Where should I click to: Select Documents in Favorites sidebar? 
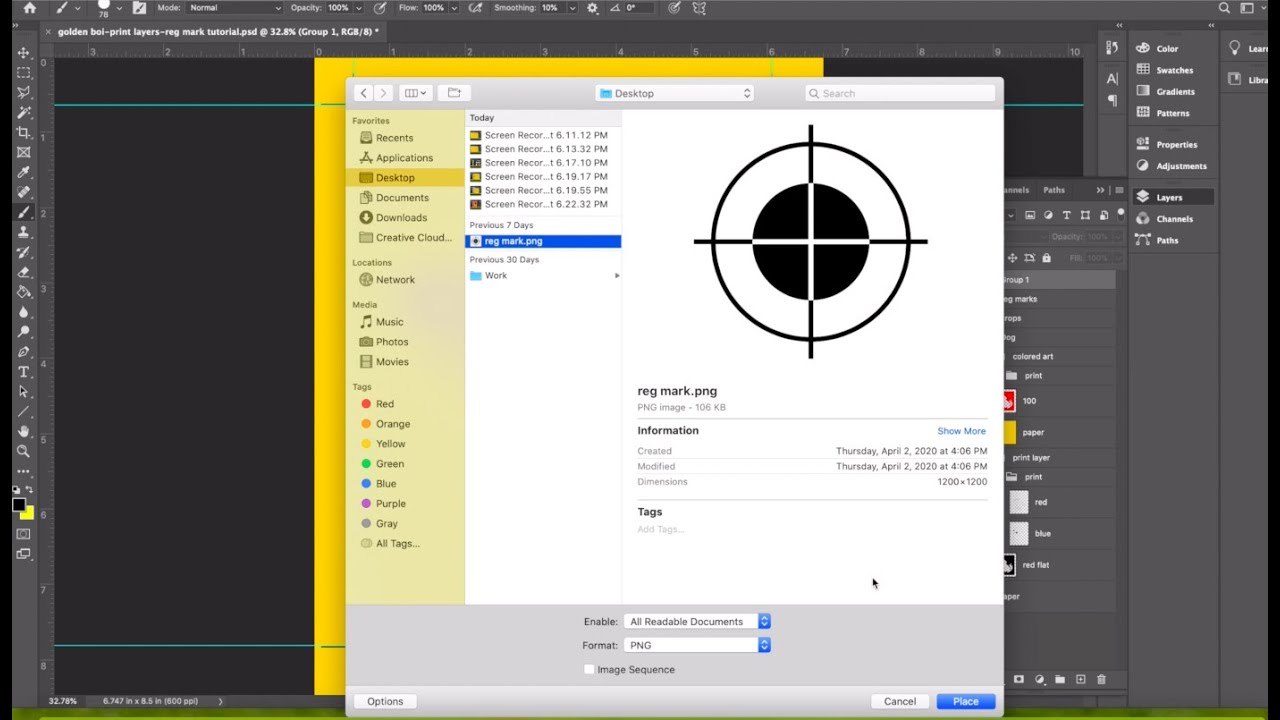coord(403,198)
